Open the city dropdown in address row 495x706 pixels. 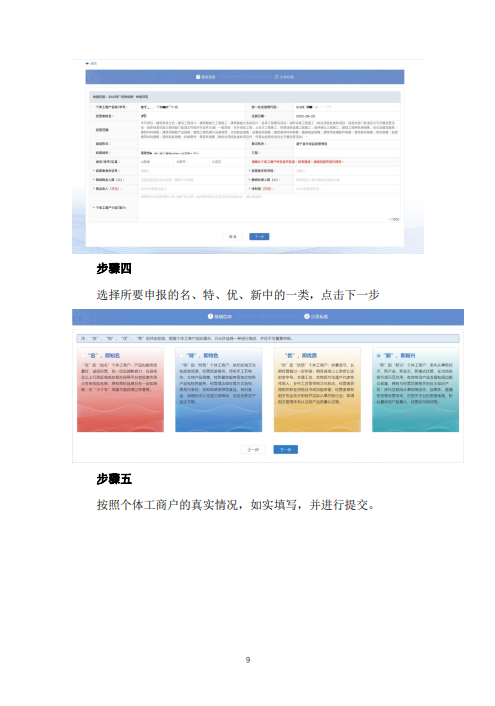(x=191, y=162)
